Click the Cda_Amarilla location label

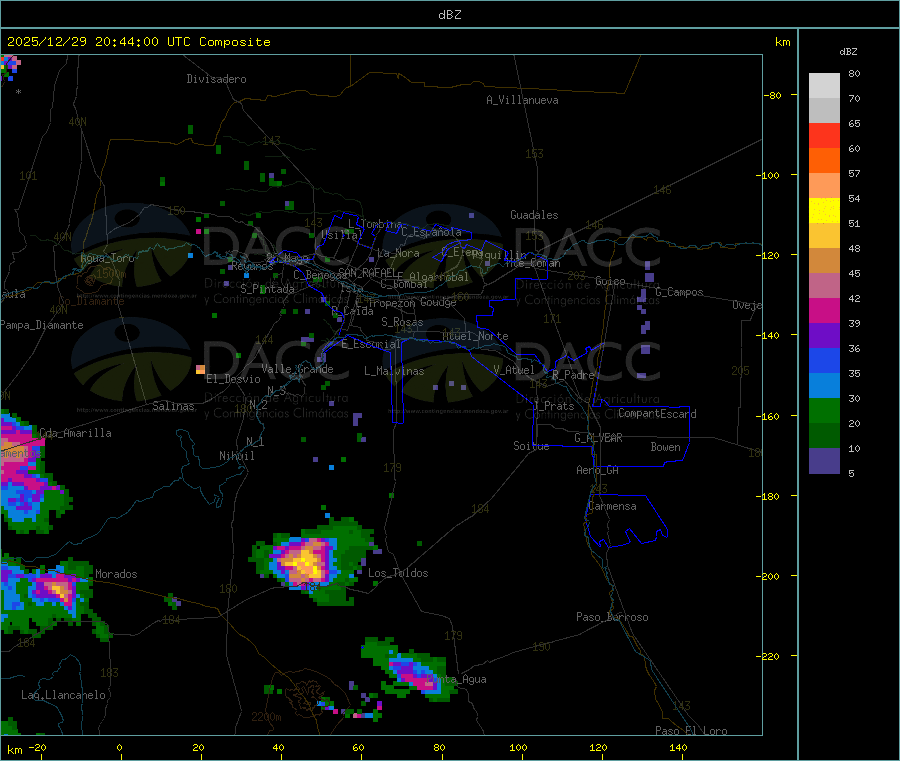click(75, 433)
